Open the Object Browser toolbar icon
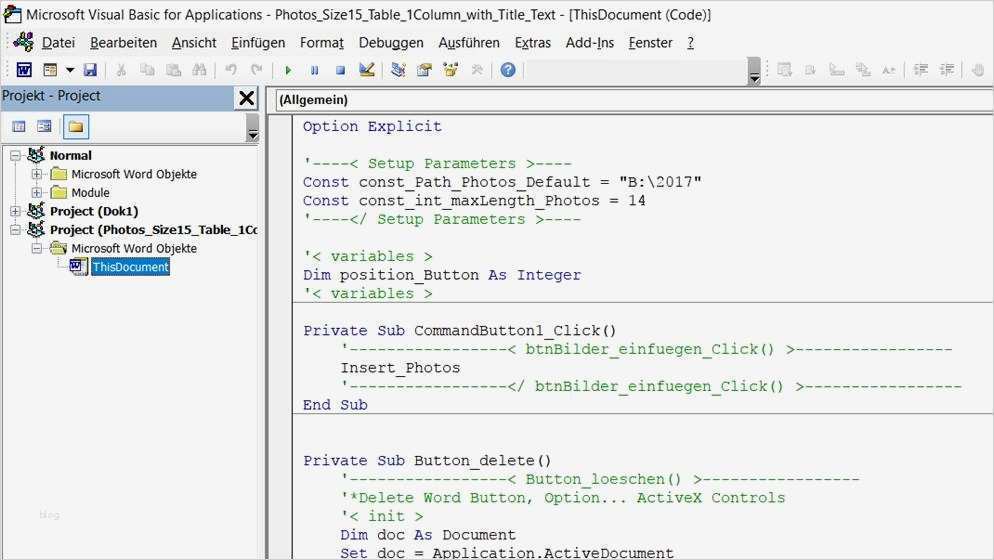Screen dimensions: 994x560 click(451, 70)
